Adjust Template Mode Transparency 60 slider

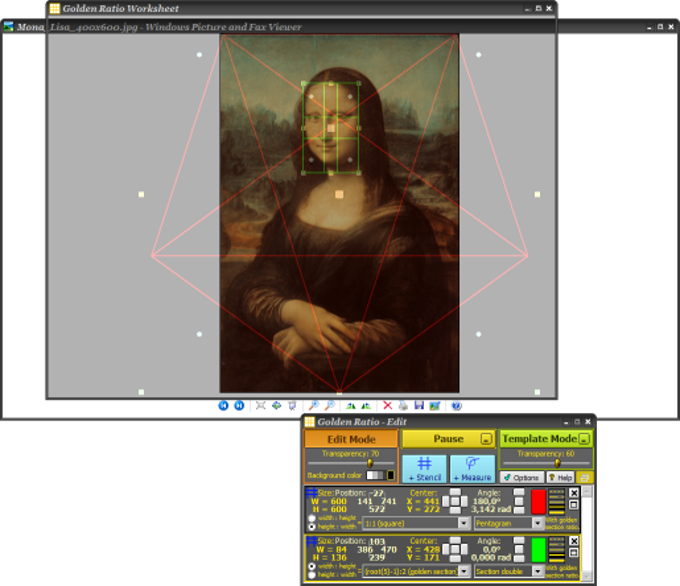pyautogui.click(x=558, y=463)
